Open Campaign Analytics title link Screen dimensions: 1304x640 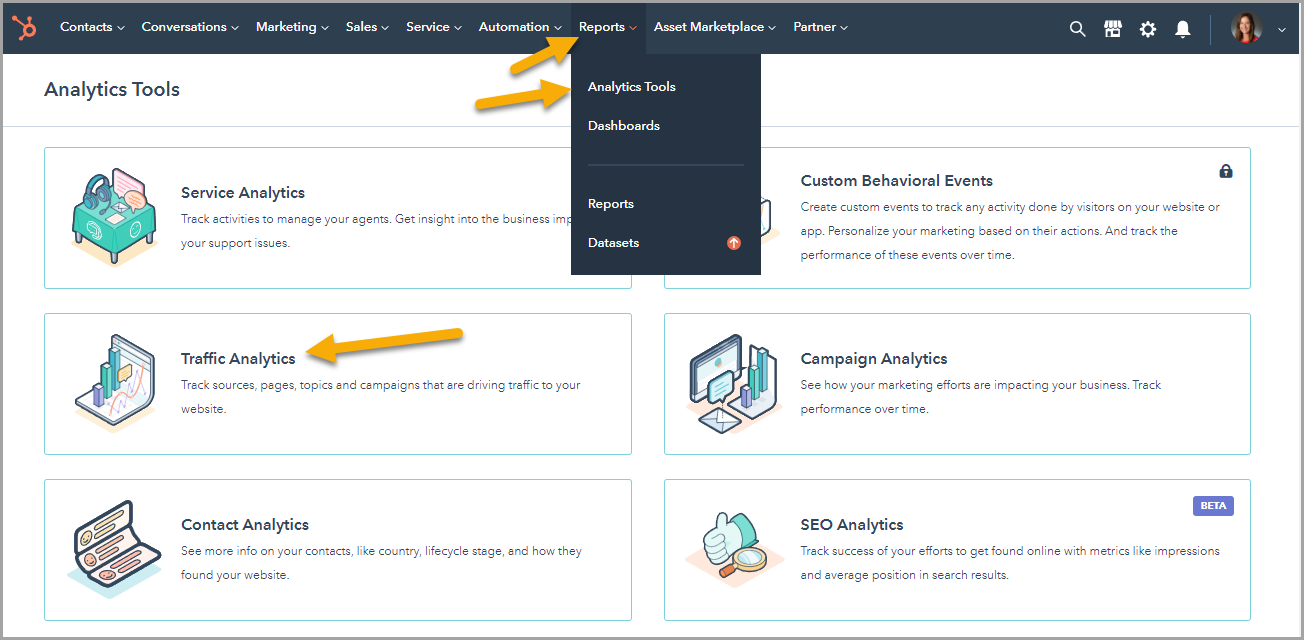874,359
